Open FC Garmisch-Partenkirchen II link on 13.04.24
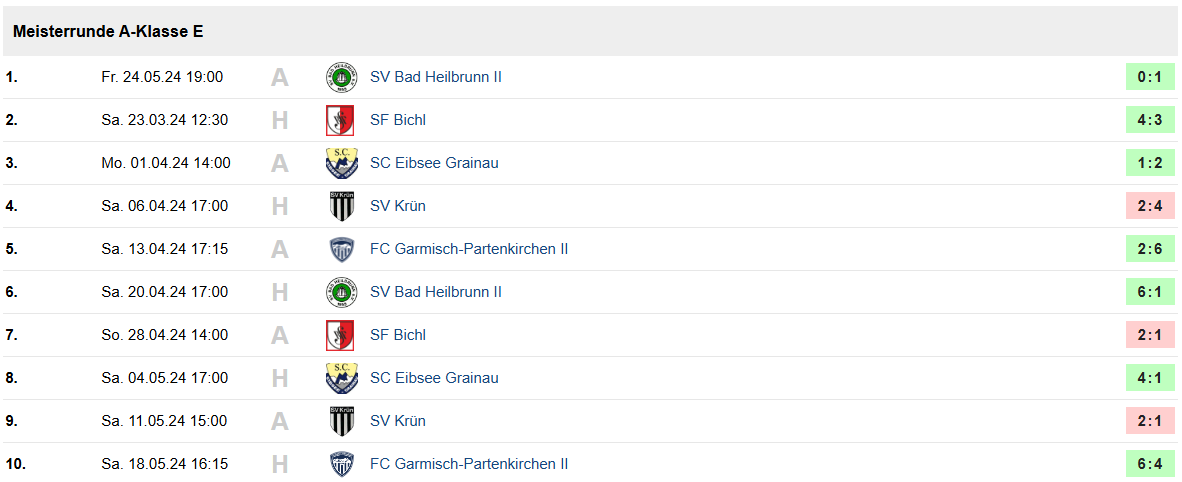This screenshot has height=482, width=1182. point(469,249)
